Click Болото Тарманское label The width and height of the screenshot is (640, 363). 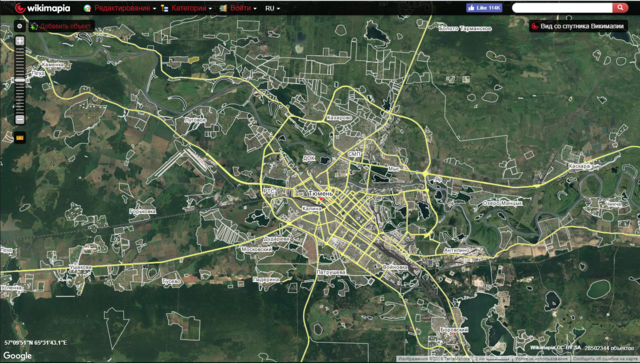pos(465,29)
